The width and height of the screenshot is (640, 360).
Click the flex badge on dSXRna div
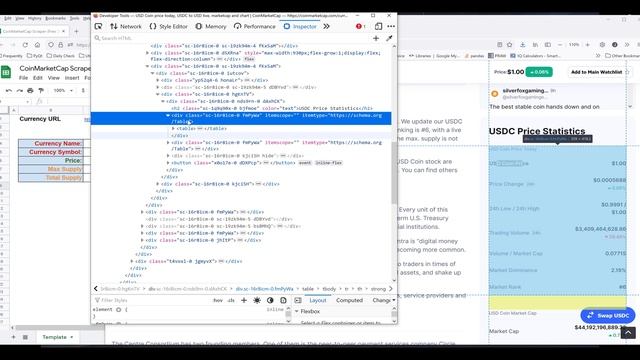(249, 59)
